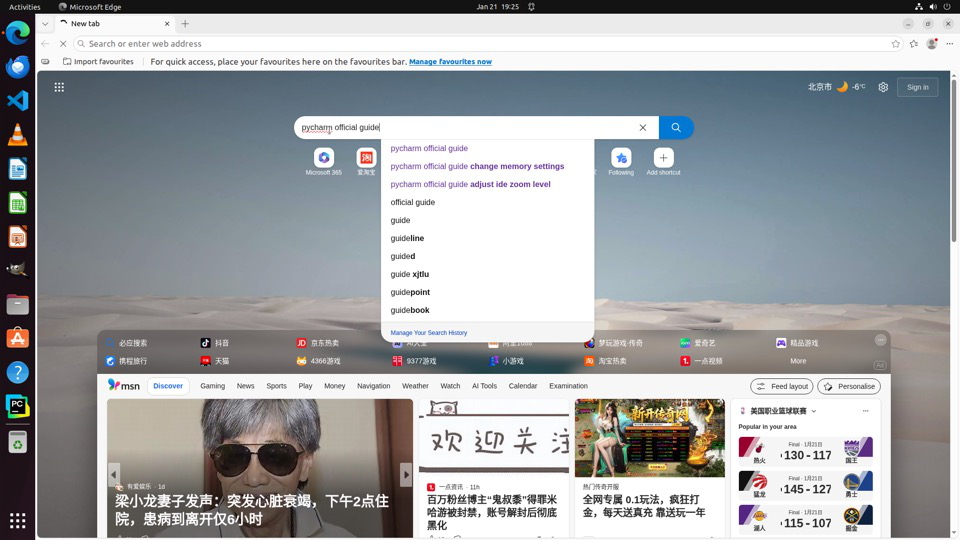
Task: Click the blue search magnifier button
Action: point(676,127)
